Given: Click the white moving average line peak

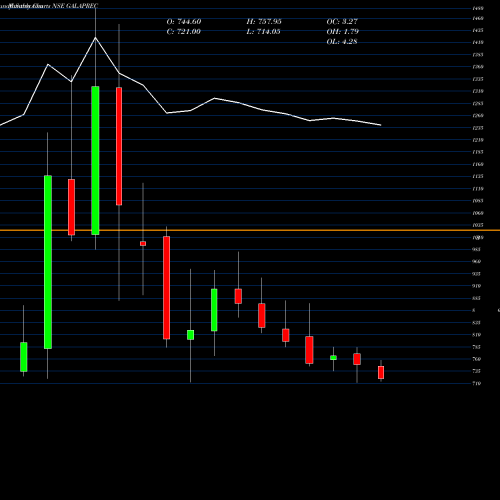Looking at the screenshot, I should [x=95, y=38].
